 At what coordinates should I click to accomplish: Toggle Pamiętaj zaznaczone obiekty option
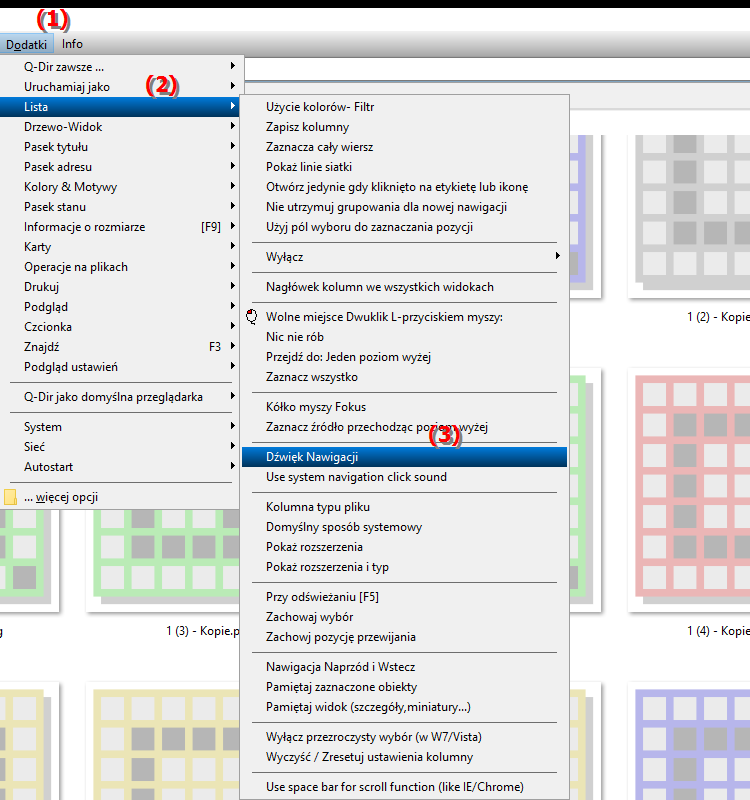coord(404,687)
